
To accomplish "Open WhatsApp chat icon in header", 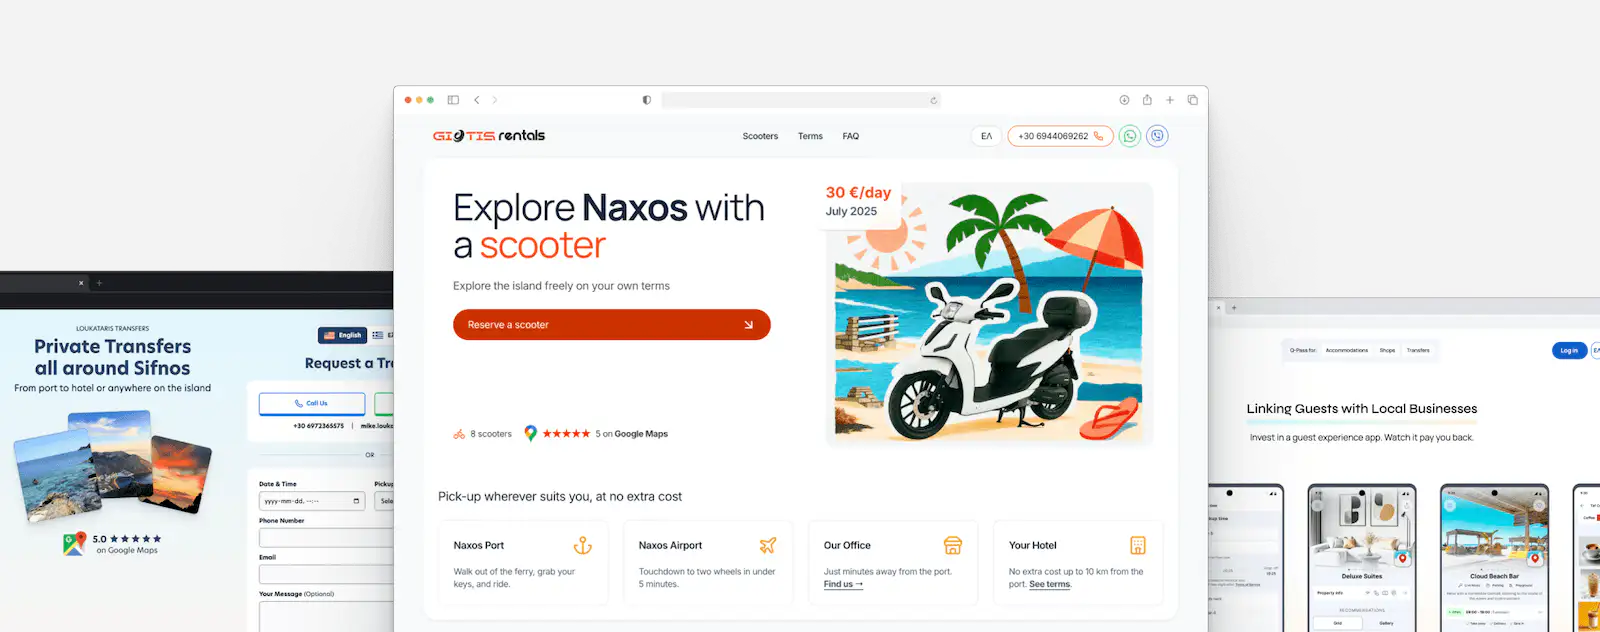I will pos(1129,136).
